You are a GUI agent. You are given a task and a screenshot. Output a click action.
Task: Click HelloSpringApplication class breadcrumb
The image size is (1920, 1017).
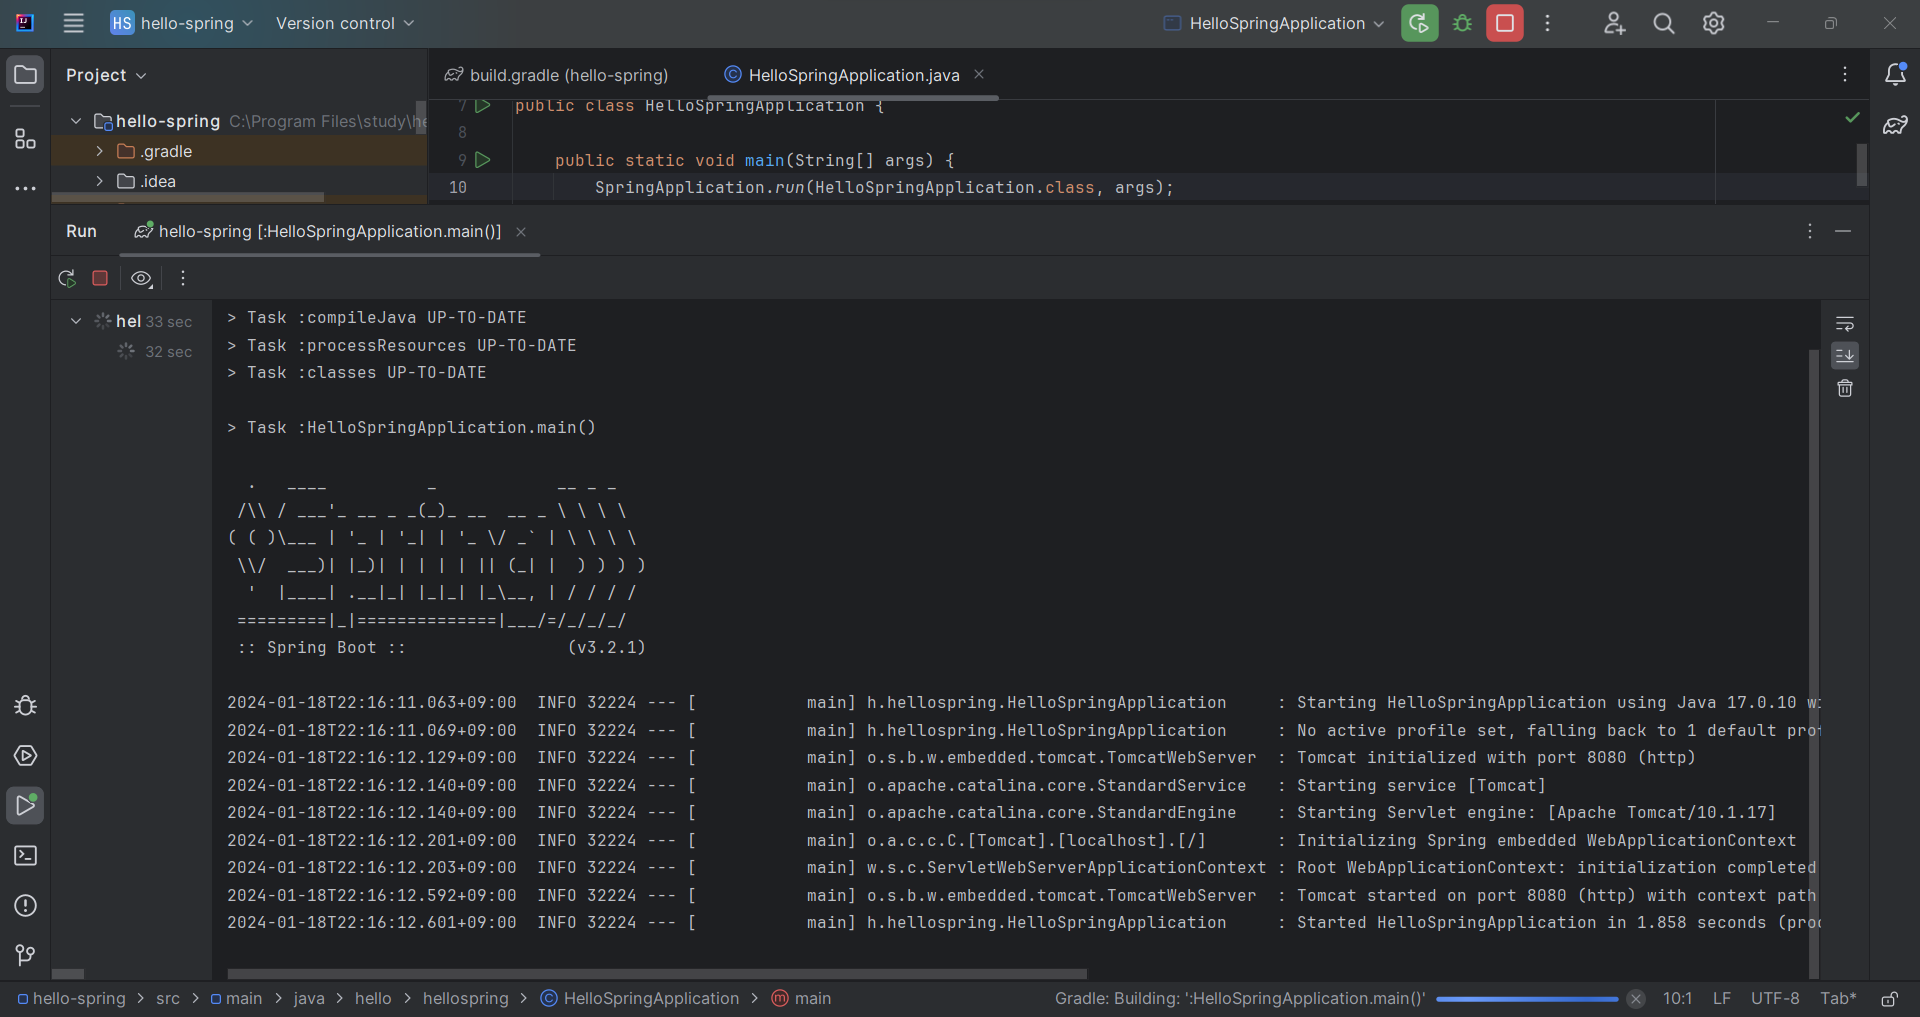[640, 998]
